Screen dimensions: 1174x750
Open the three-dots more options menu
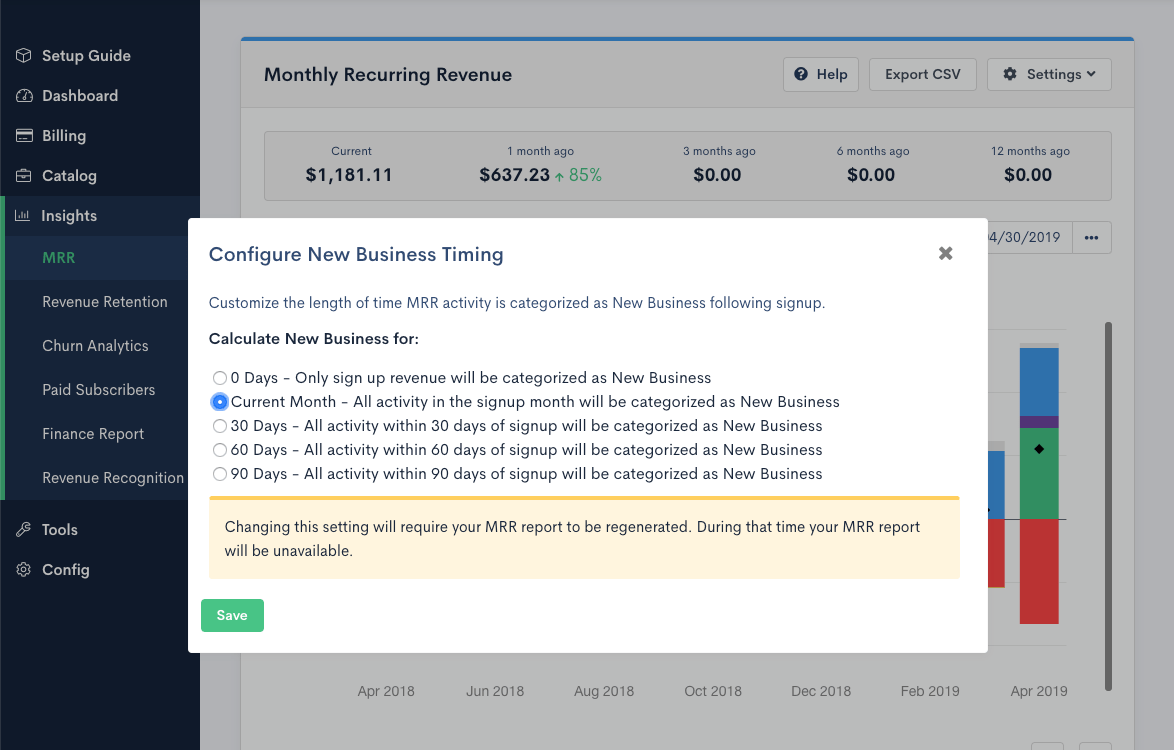click(1091, 238)
